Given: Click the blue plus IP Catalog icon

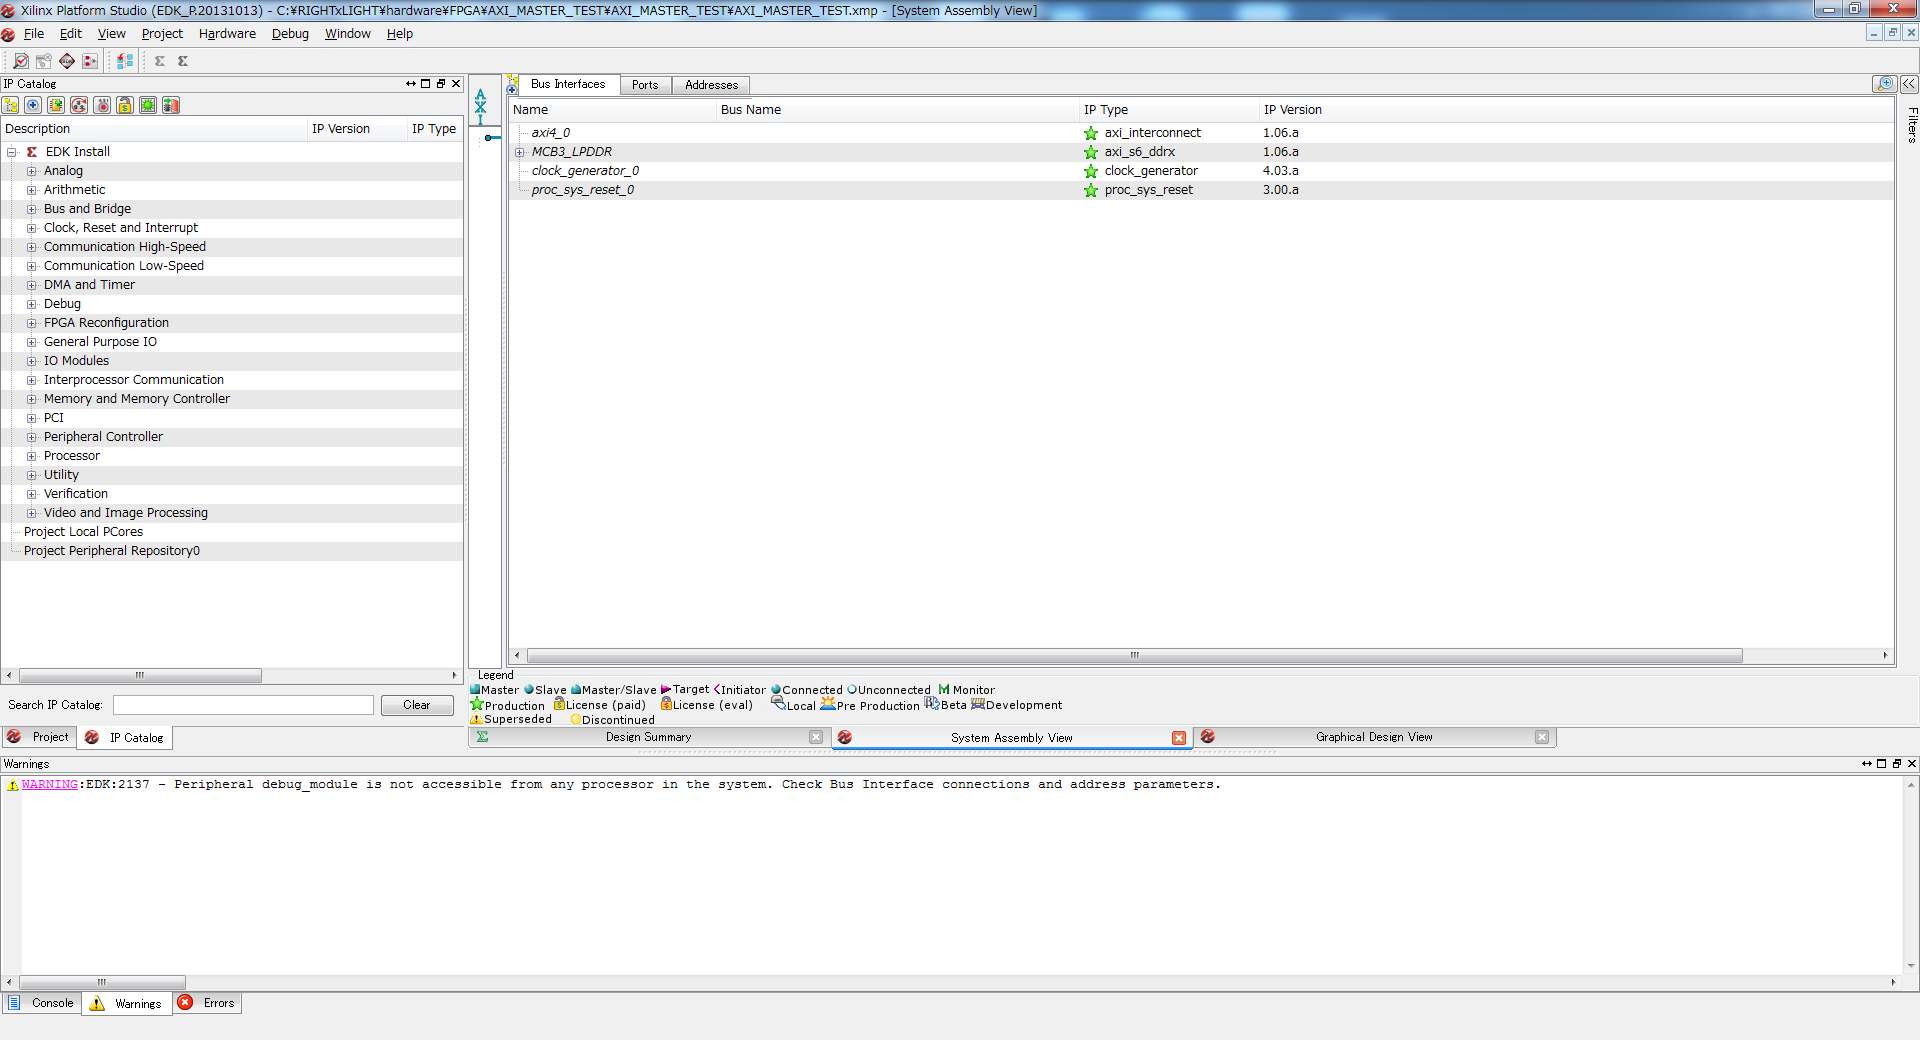Looking at the screenshot, I should coord(33,105).
